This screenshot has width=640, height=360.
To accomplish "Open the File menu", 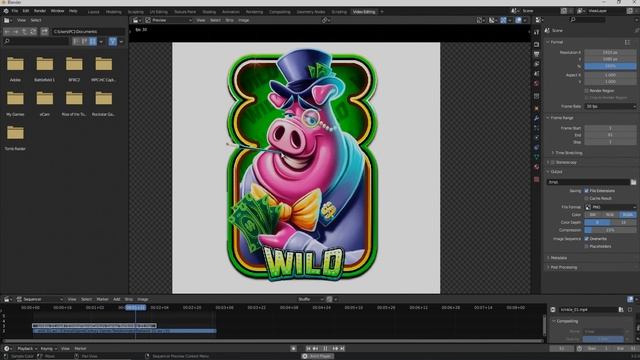I will point(15,11).
